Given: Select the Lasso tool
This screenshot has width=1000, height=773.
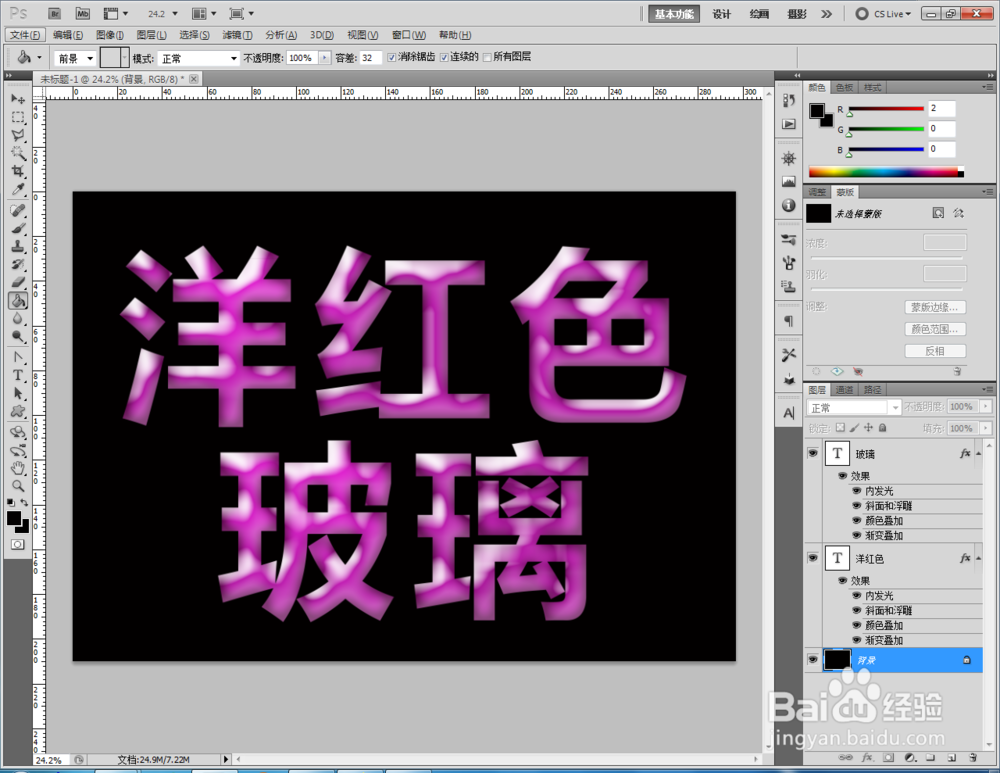Looking at the screenshot, I should [18, 135].
